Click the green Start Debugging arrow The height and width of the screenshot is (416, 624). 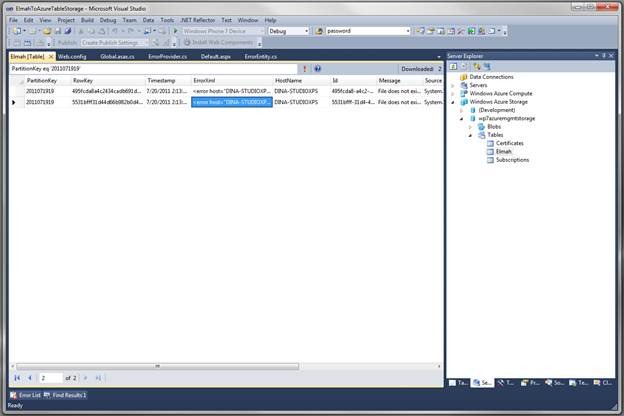pyautogui.click(x=176, y=31)
